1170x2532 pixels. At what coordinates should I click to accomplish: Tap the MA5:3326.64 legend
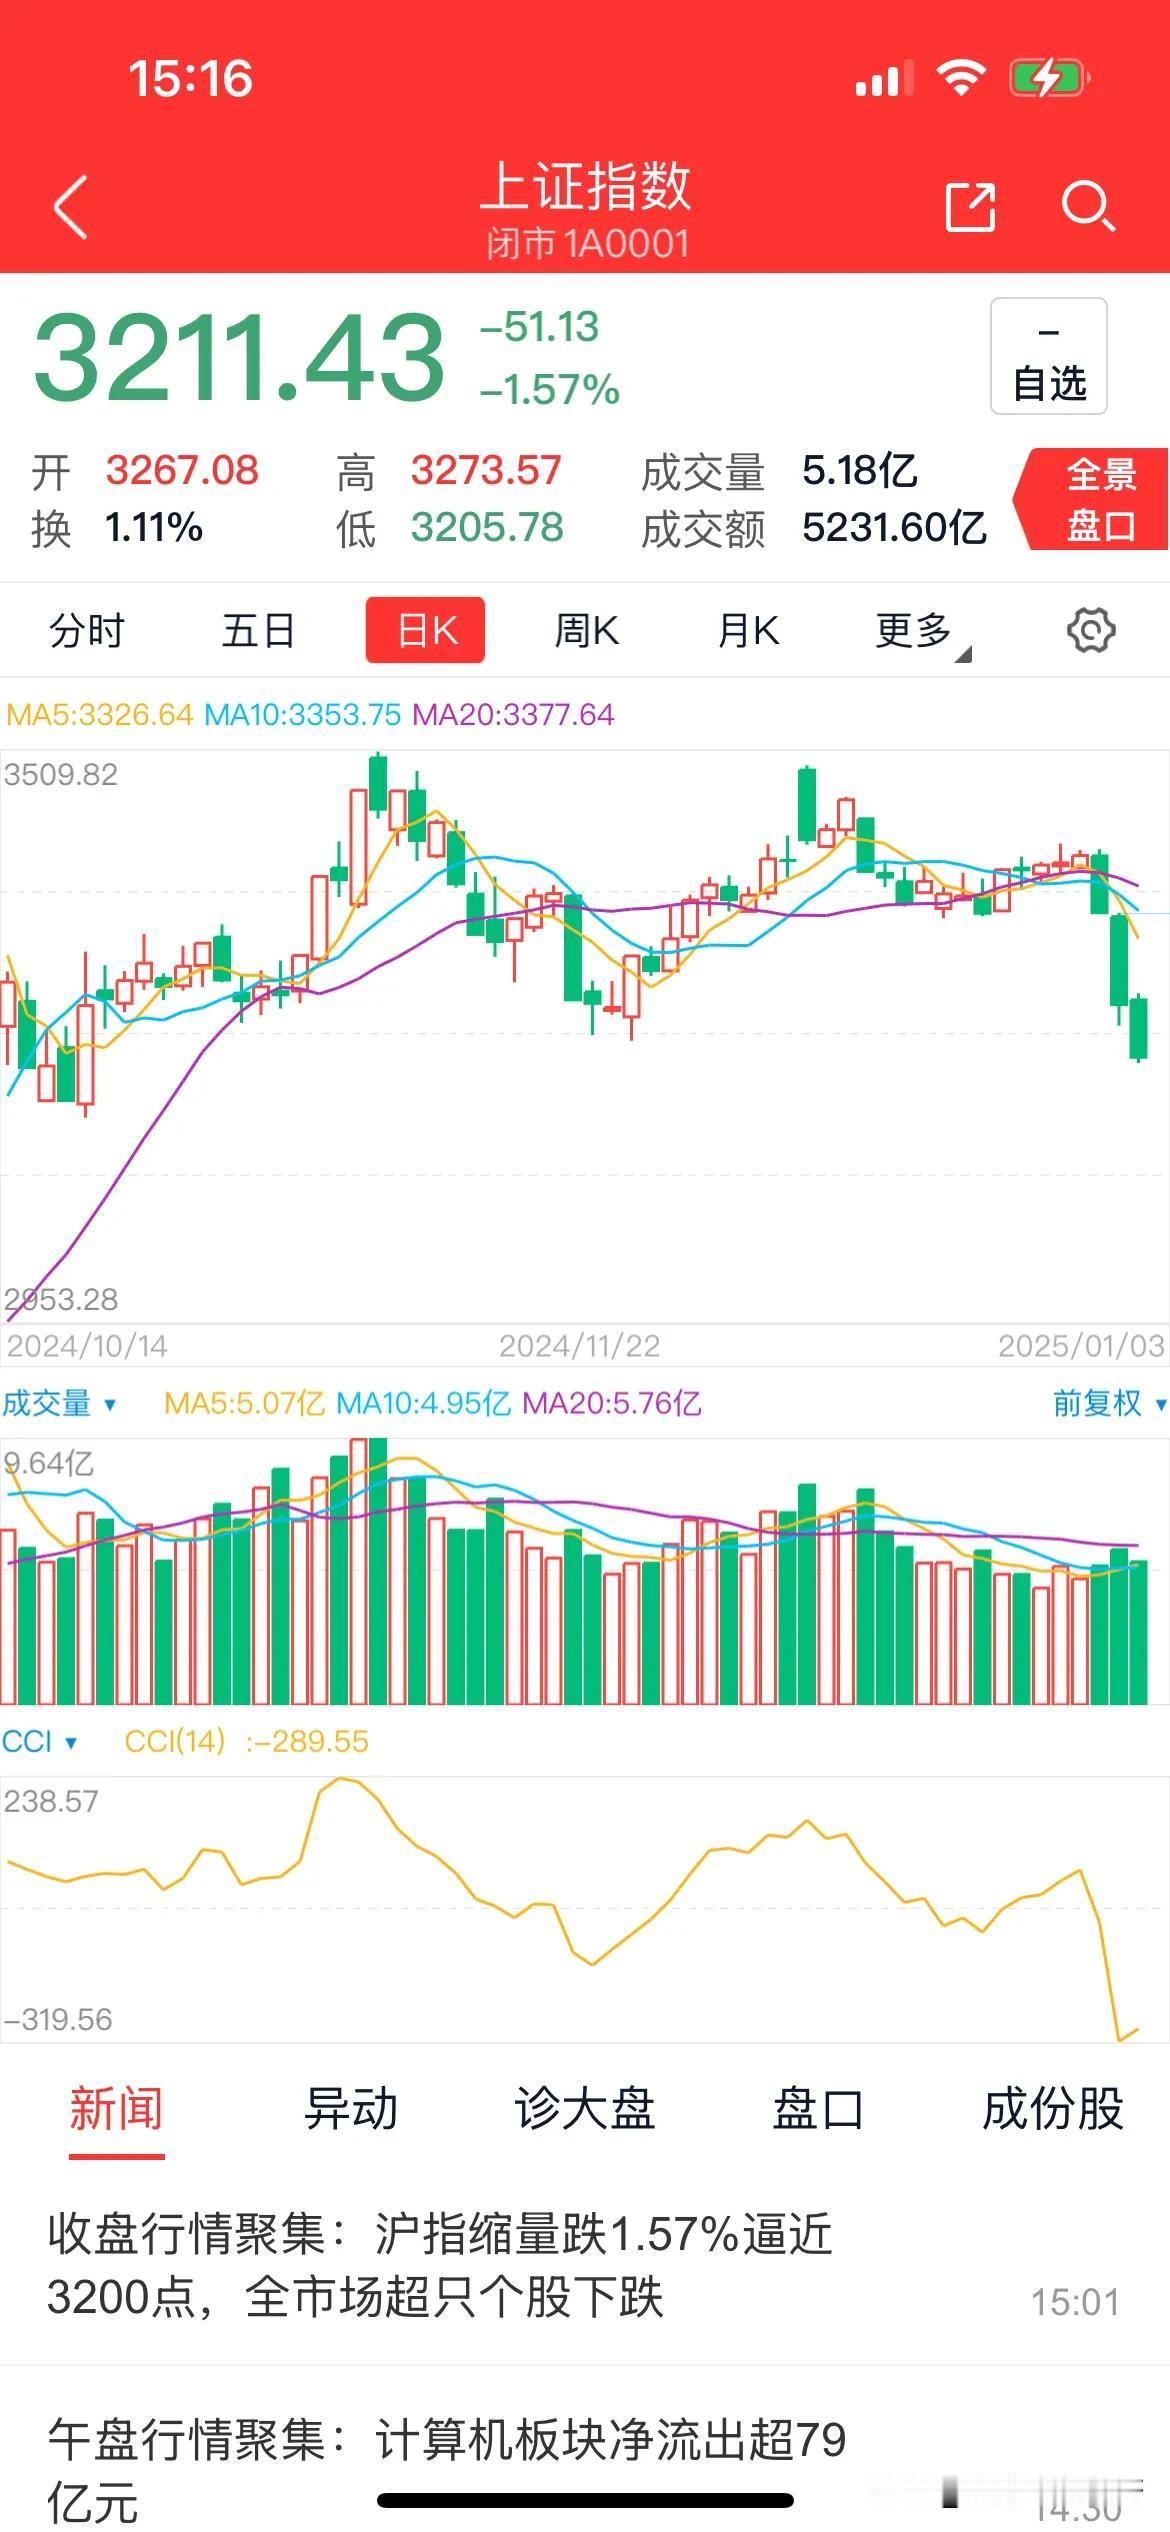click(99, 714)
